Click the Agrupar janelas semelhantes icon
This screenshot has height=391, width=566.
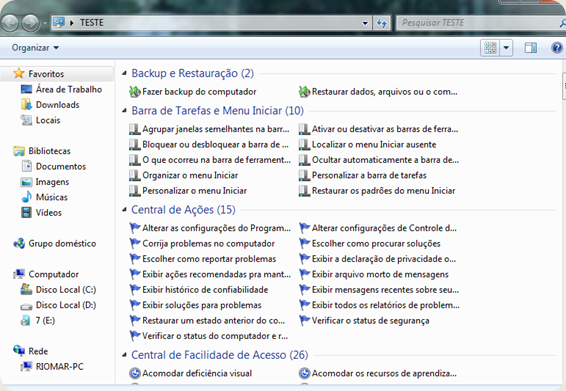tap(135, 129)
